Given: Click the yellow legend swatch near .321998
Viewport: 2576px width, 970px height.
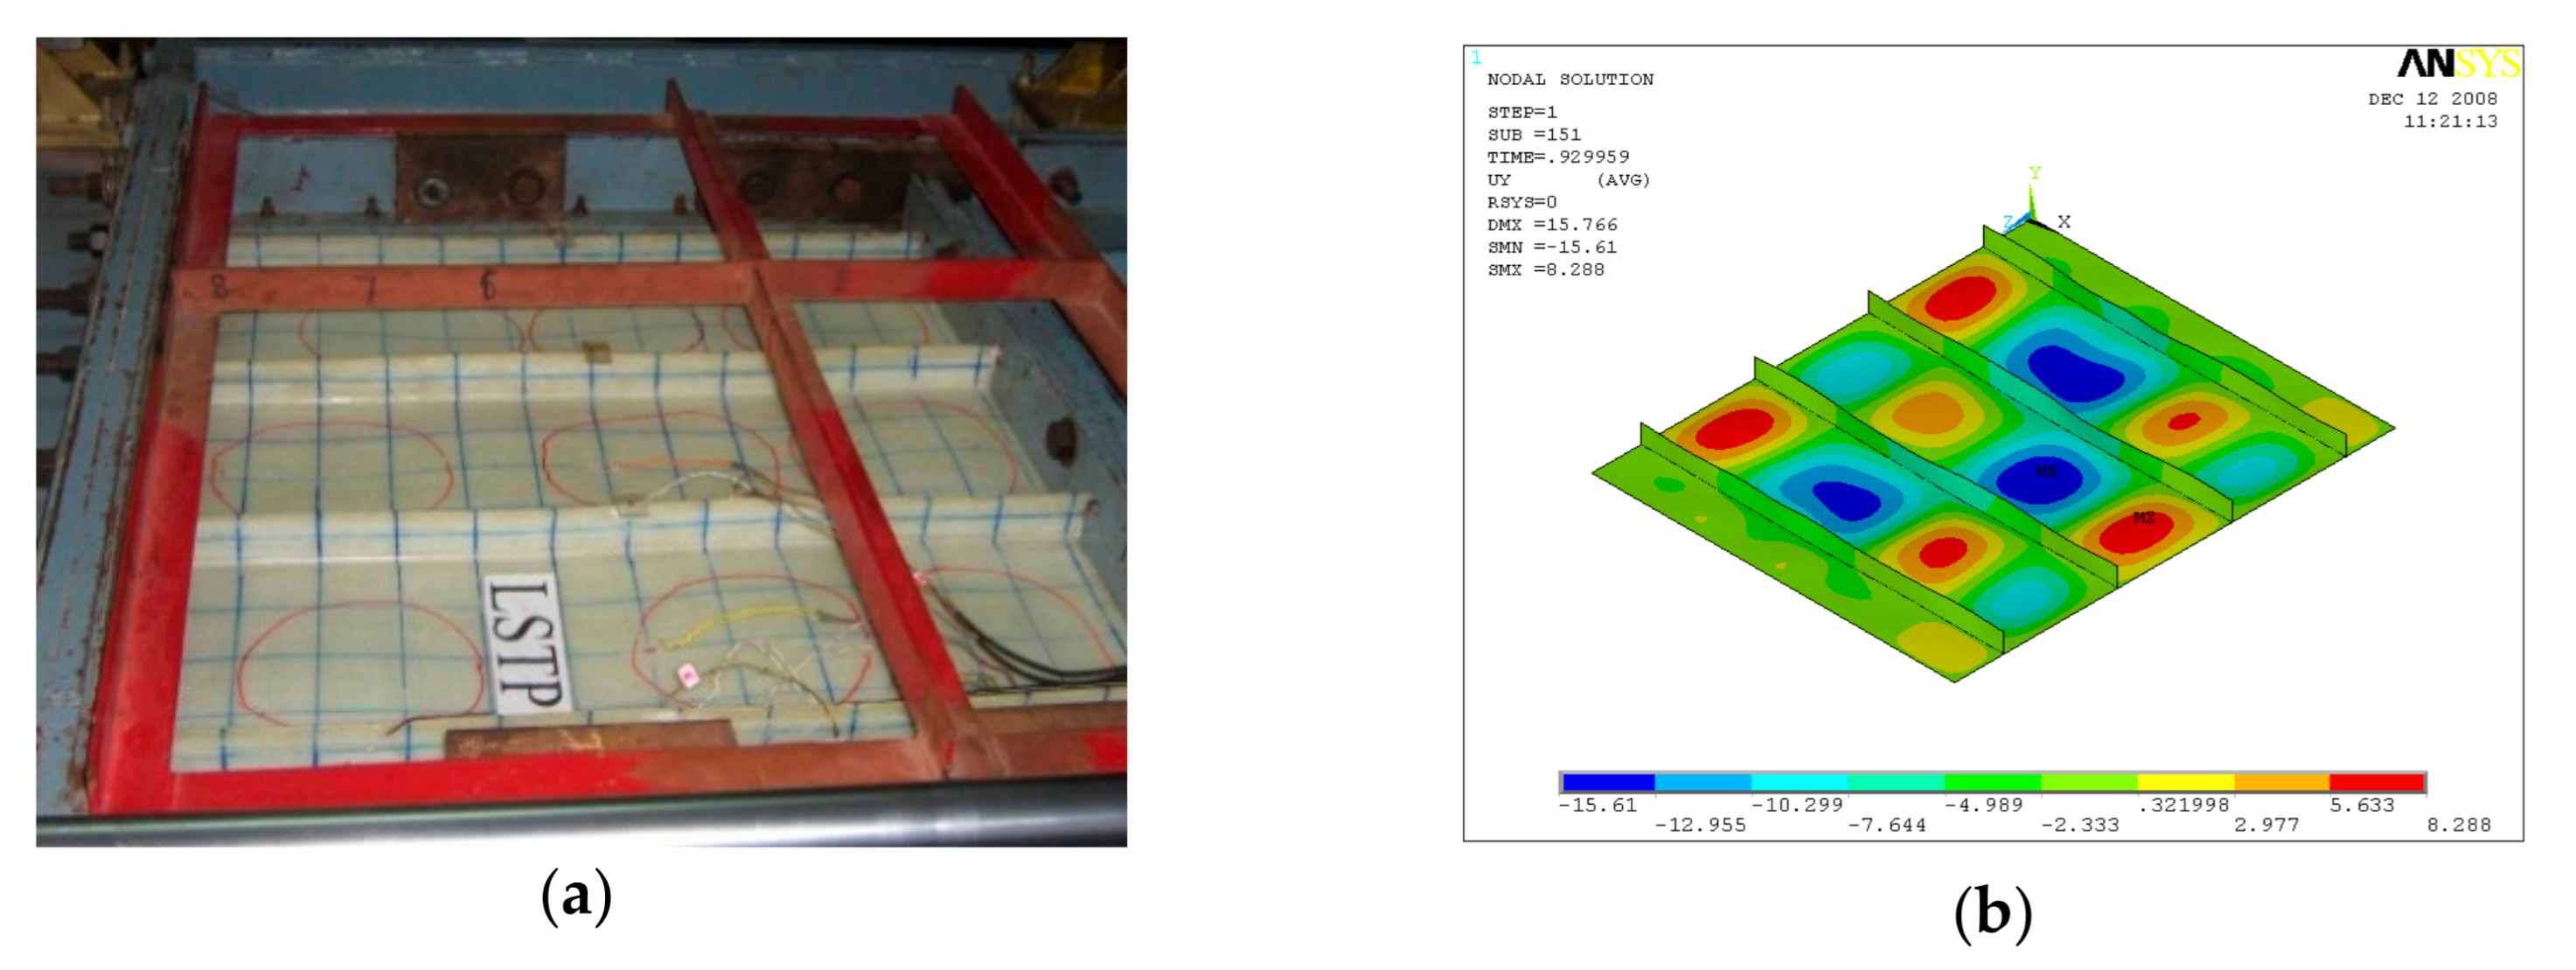Looking at the screenshot, I should (x=2185, y=782).
